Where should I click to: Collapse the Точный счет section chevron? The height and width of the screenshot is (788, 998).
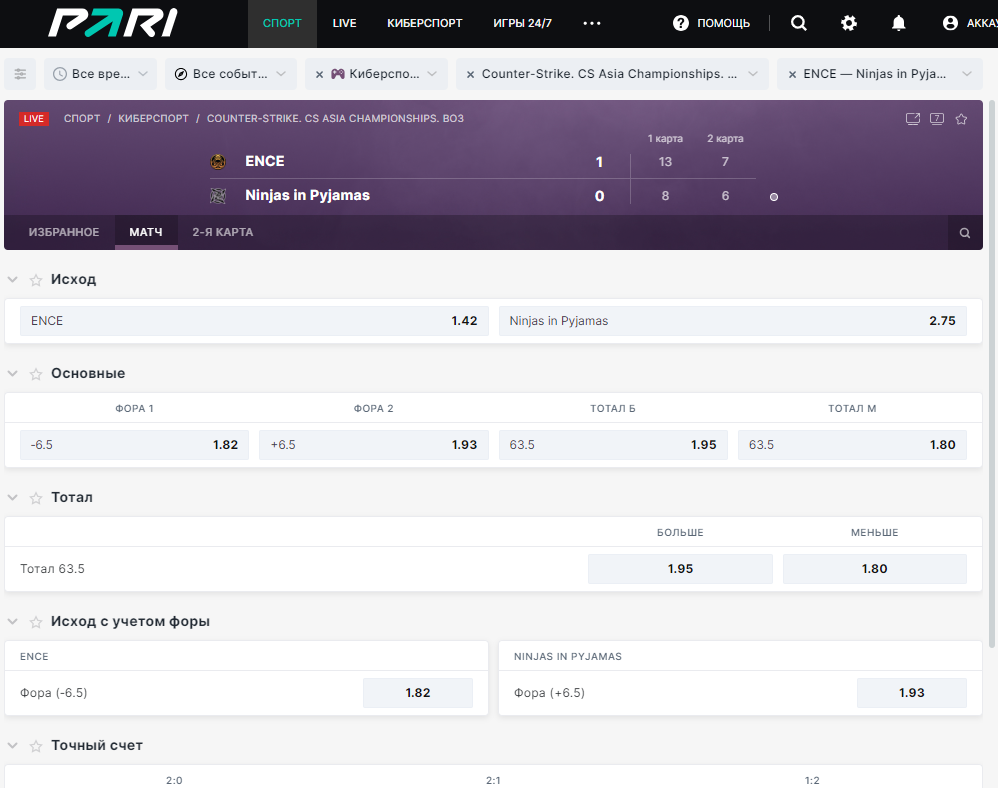pos(12,745)
